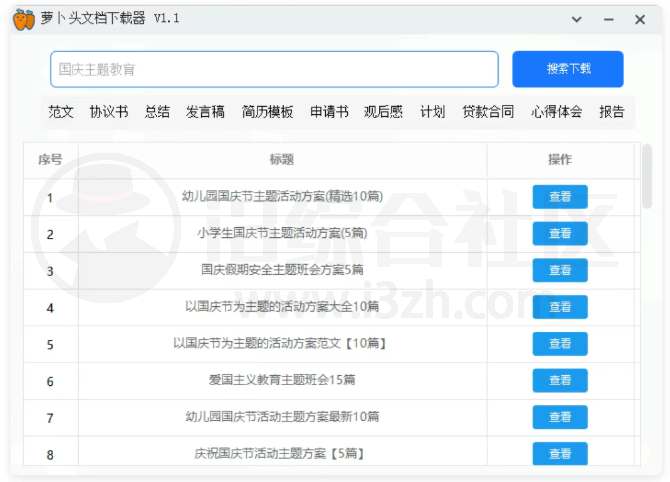
Task: Open the title bar dropdown chevron
Action: [577, 19]
